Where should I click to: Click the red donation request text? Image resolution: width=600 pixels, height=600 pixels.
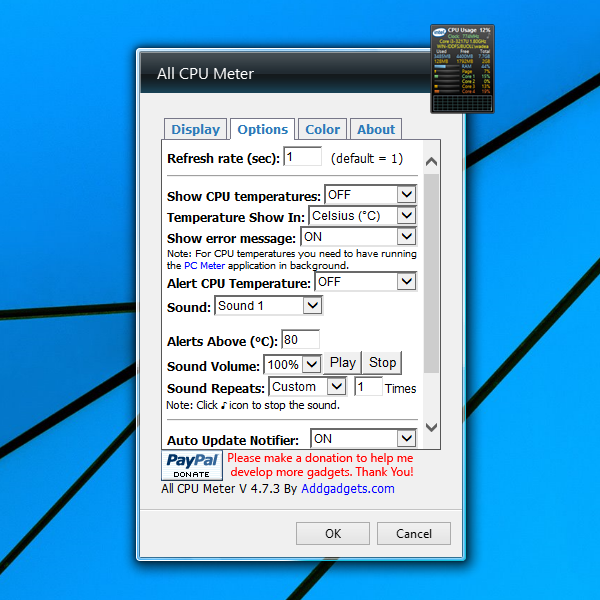coord(321,465)
